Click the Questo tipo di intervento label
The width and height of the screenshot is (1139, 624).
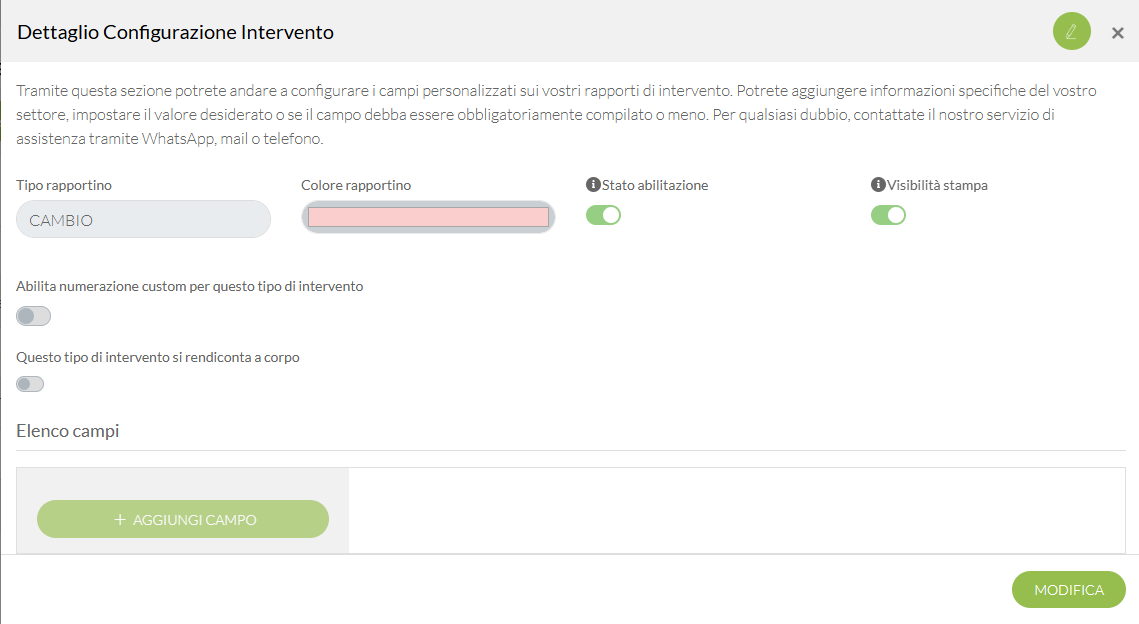[158, 357]
